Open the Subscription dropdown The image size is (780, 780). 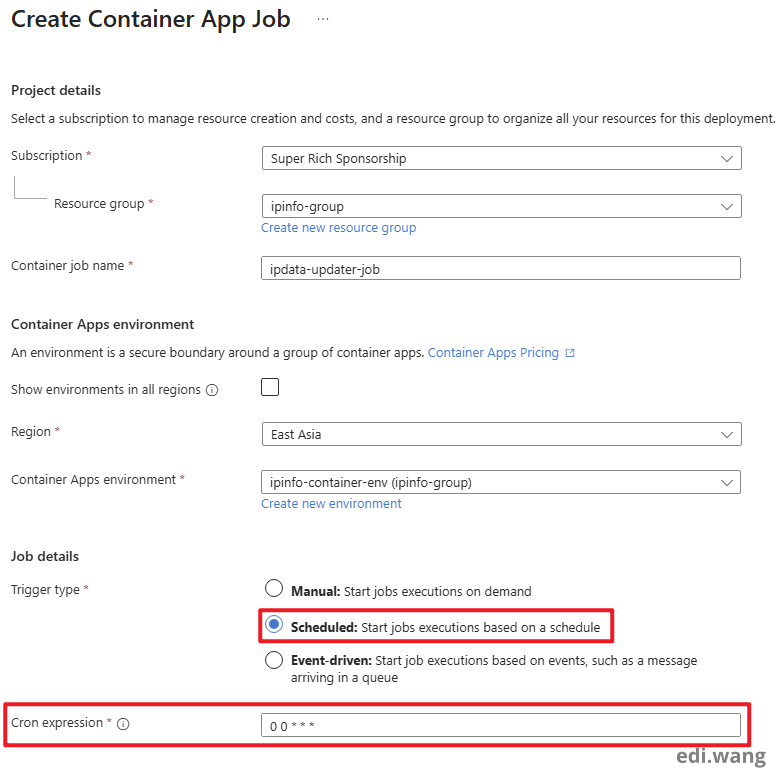(500, 158)
